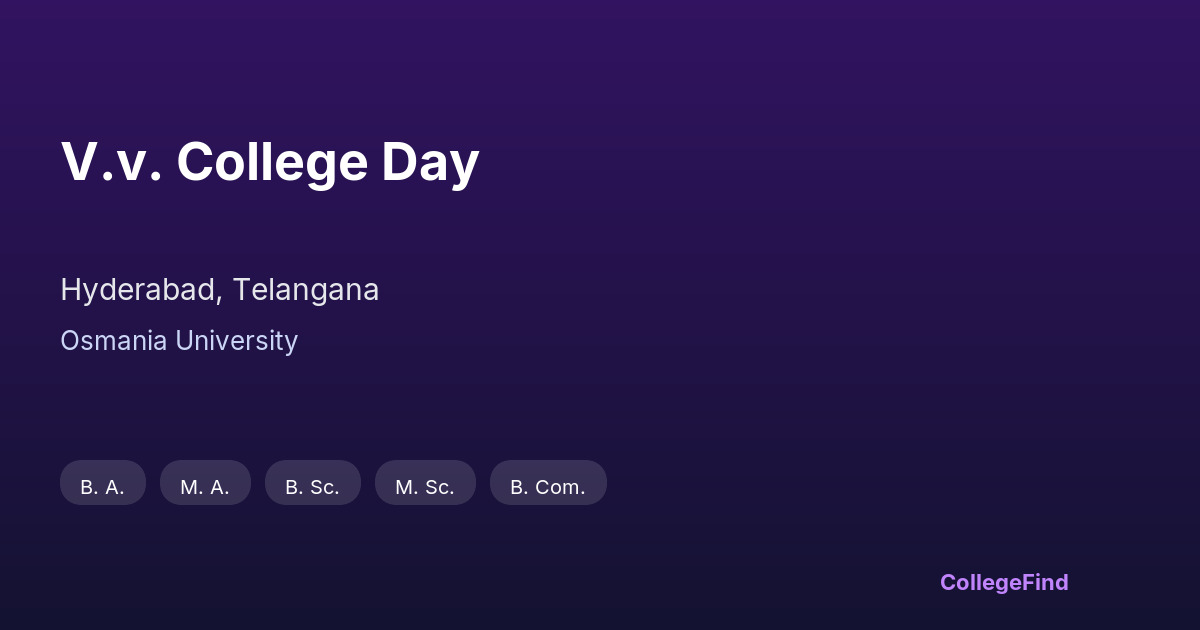Open the Osmania University affiliation link

tap(179, 341)
